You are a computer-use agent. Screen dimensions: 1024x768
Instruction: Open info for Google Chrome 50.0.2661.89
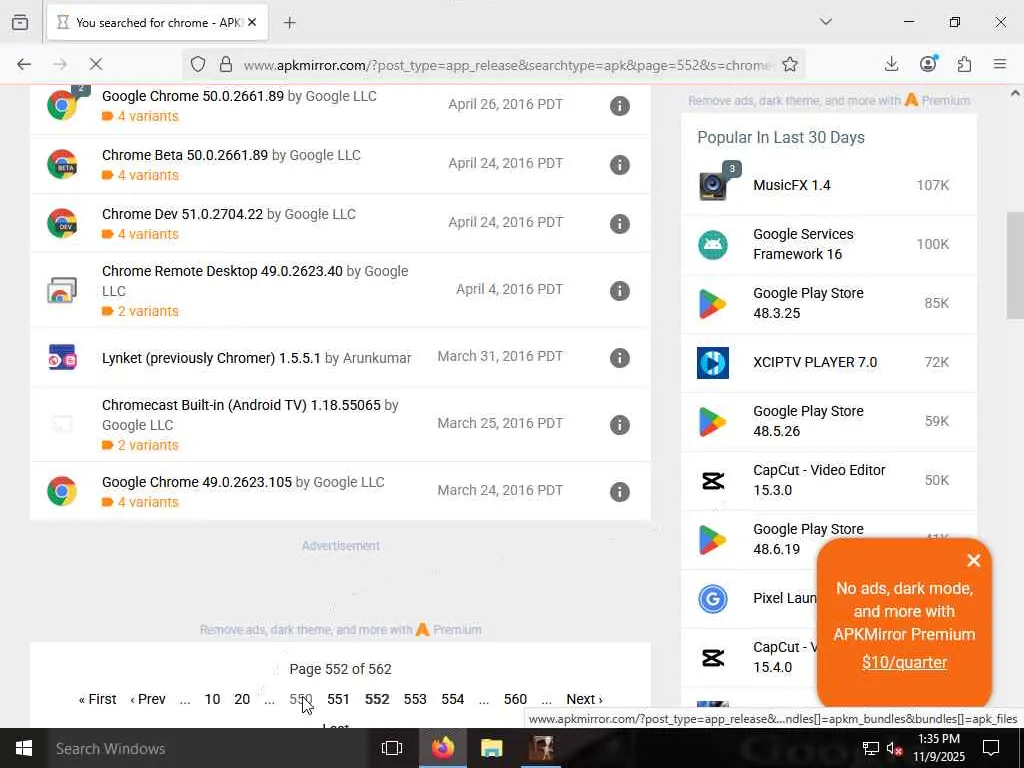coord(619,106)
